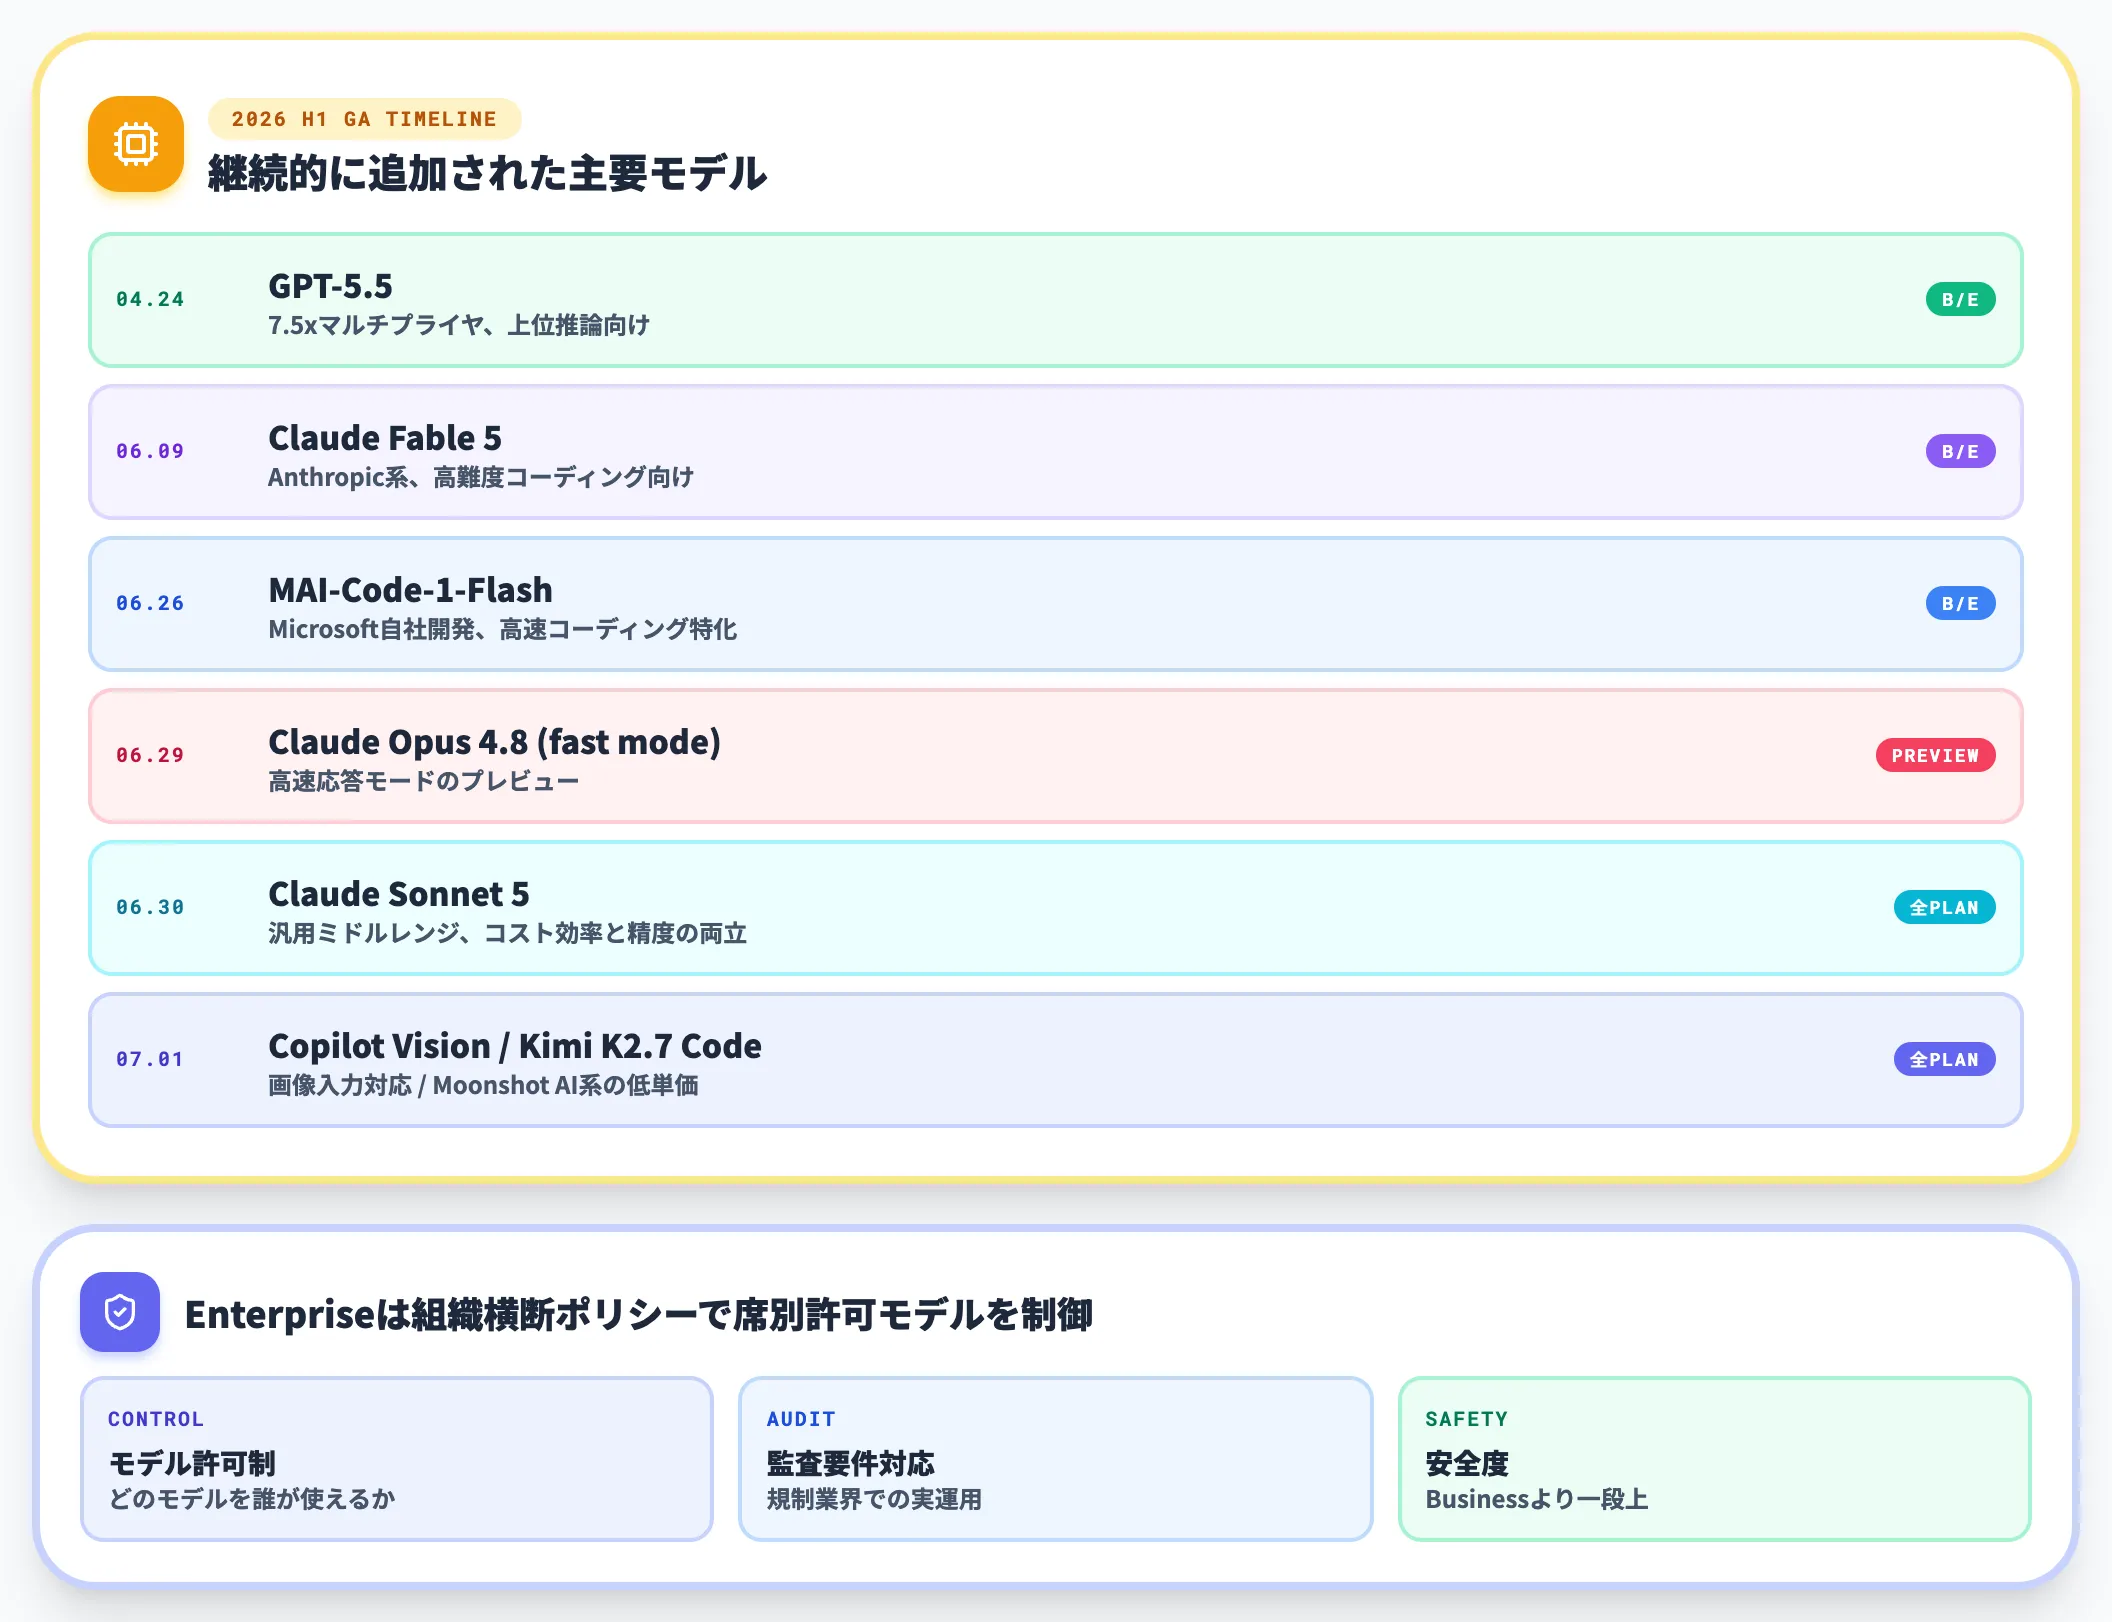Image resolution: width=2112 pixels, height=1622 pixels.
Task: Select the 規制業界での実運用 text
Action: pos(874,1499)
